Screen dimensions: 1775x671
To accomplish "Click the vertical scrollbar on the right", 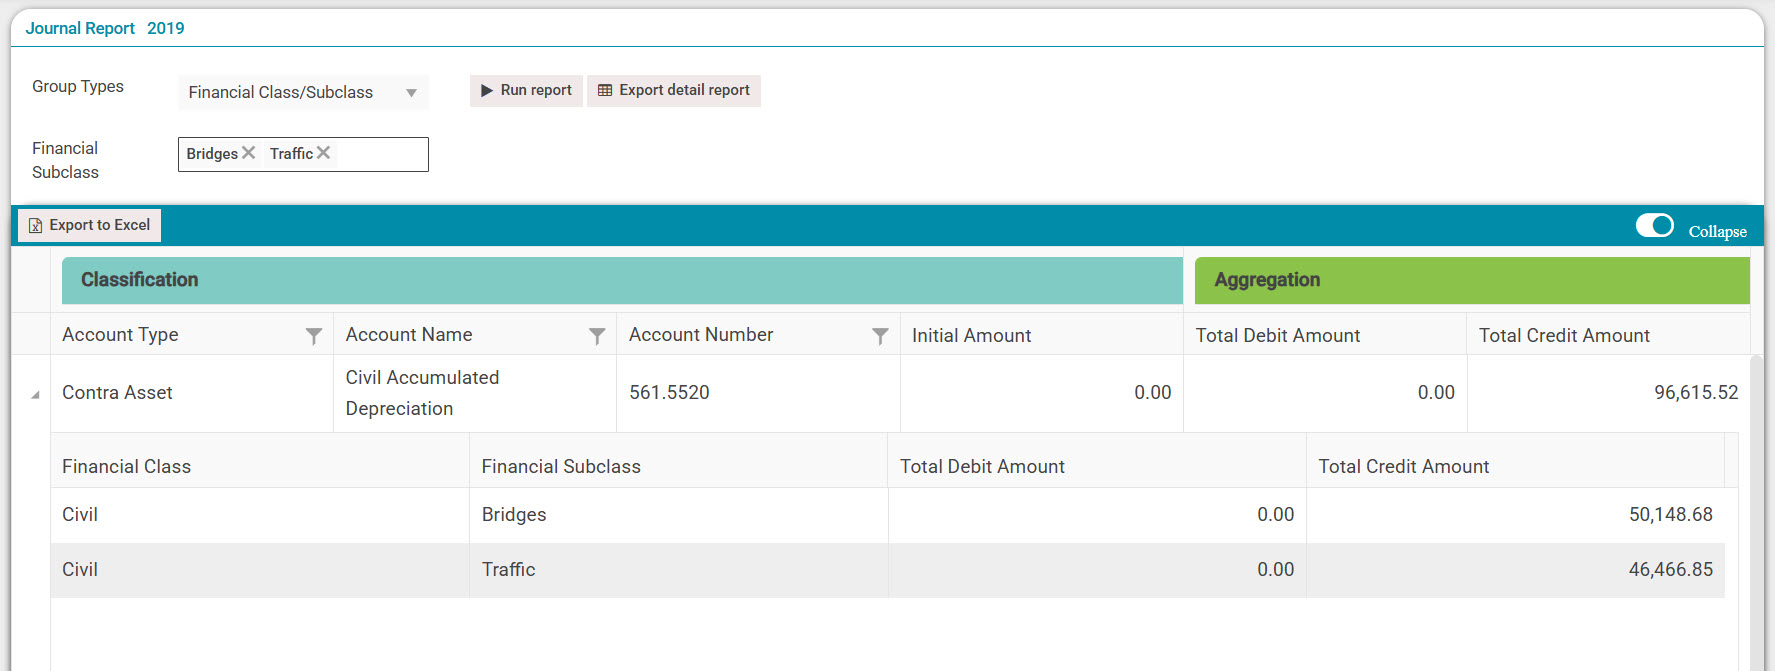I will (1756, 500).
